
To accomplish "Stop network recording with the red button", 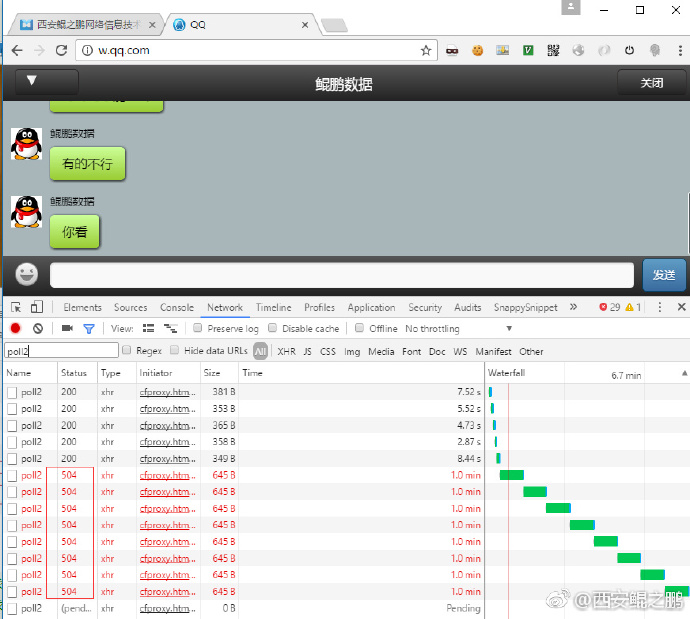I will click(x=15, y=328).
